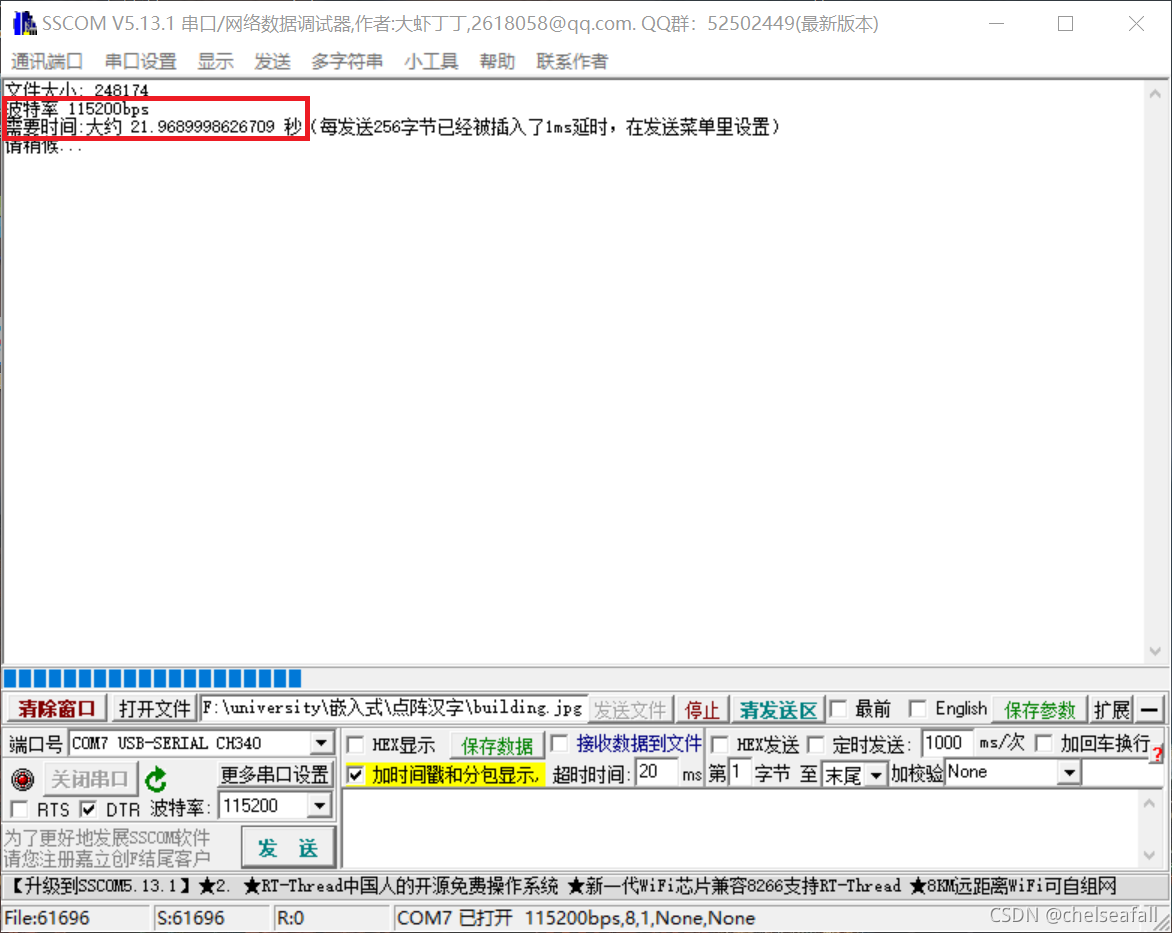Click the 超时时间 timeout input field
Screen dimensions: 1172x933
[x=656, y=771]
